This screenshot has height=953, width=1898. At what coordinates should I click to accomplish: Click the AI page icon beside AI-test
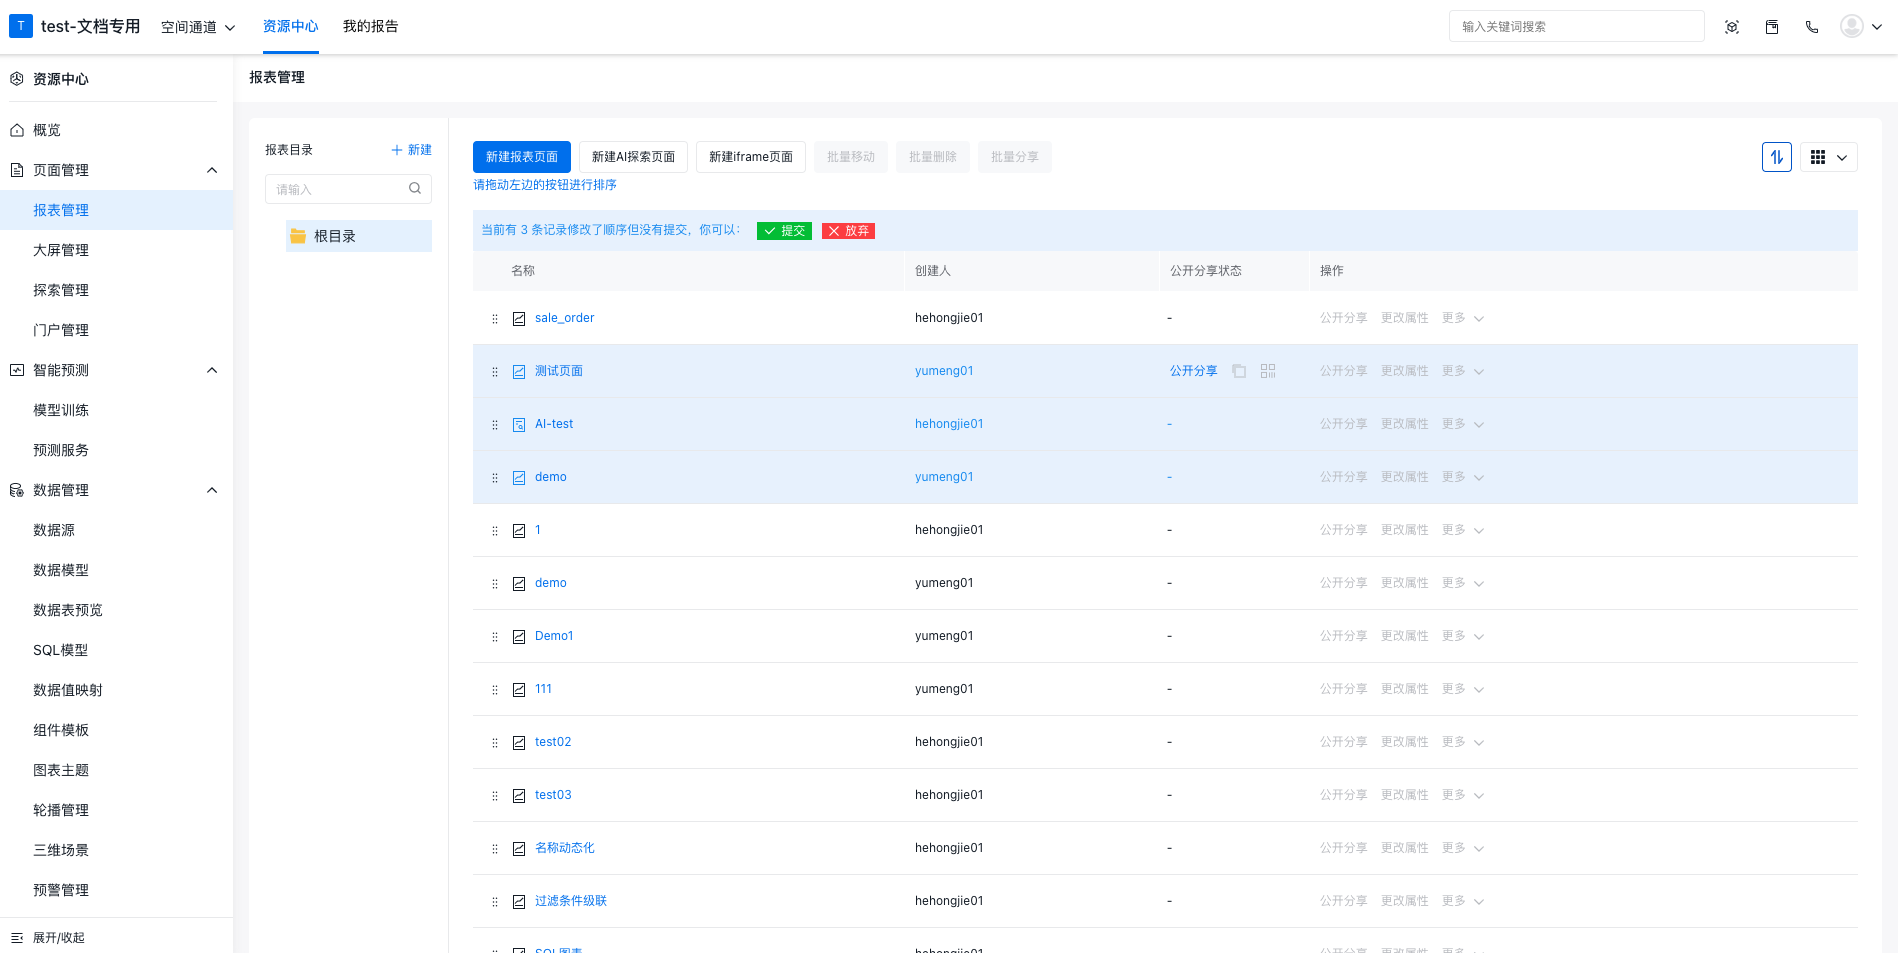pos(519,425)
